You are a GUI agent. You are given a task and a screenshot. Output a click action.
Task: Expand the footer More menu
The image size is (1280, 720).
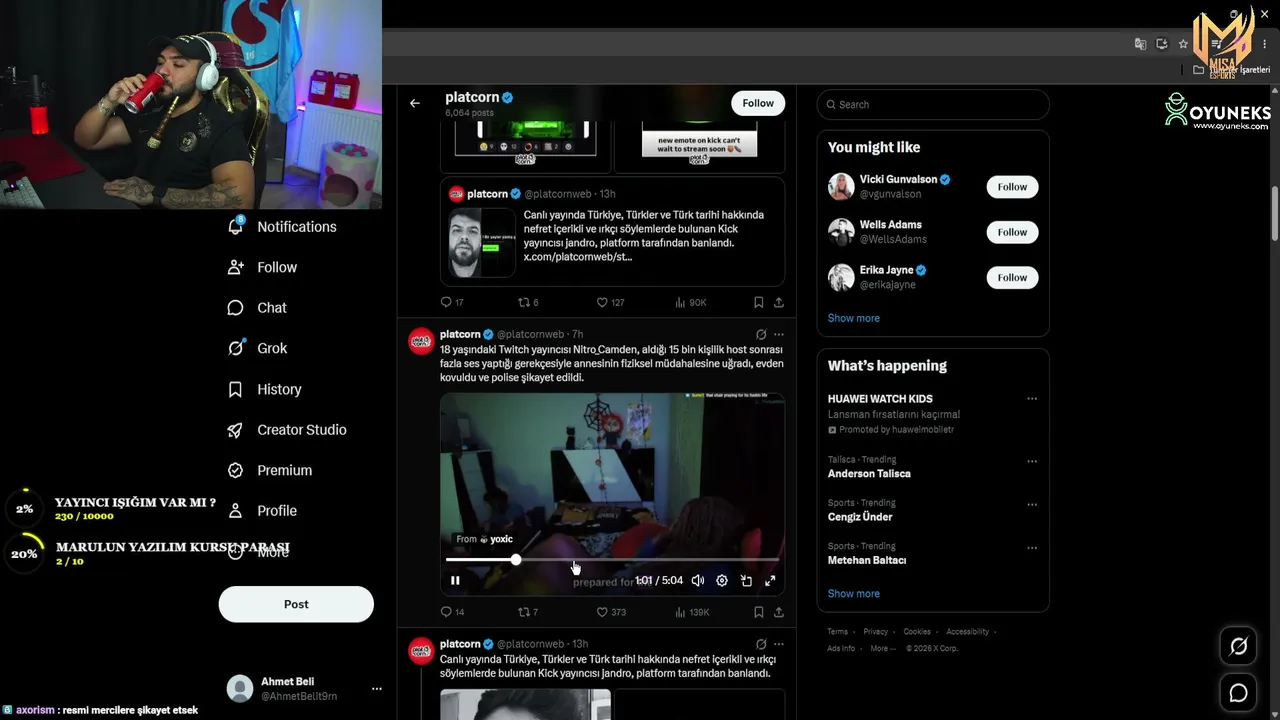pyautogui.click(x=881, y=648)
